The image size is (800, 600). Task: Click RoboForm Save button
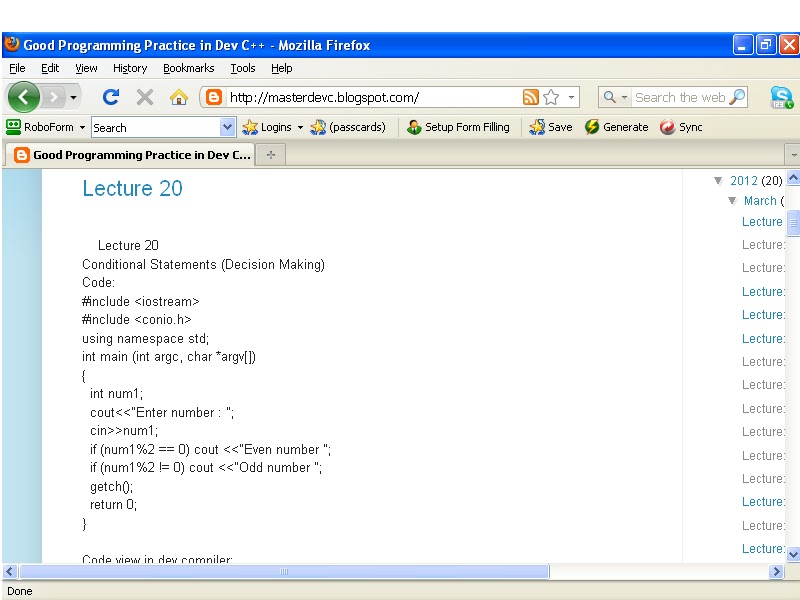(x=551, y=127)
